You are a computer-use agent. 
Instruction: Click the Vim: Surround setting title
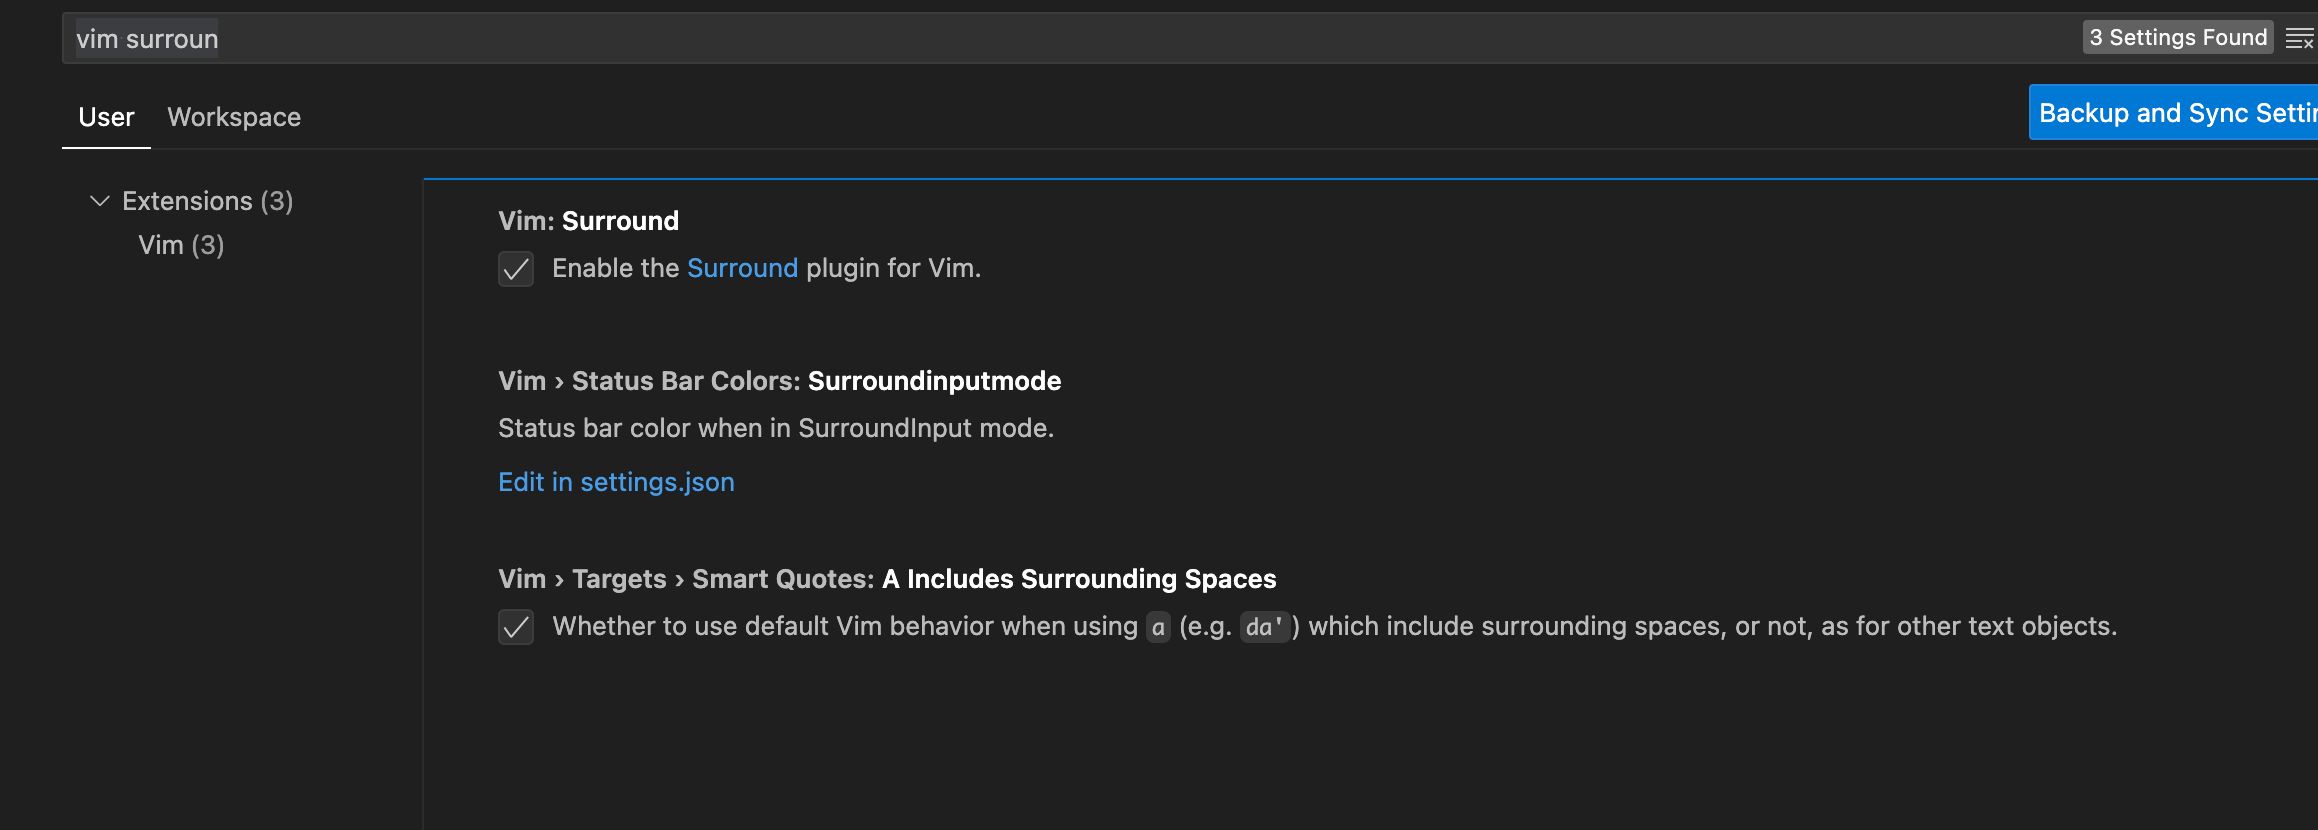(x=588, y=220)
